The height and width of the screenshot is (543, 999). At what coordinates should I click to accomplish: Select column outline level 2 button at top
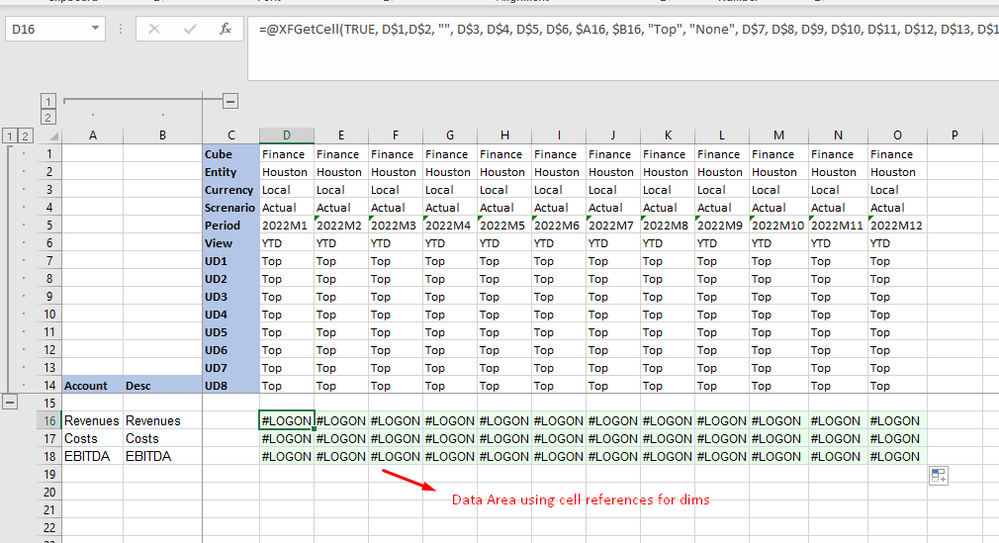click(48, 117)
